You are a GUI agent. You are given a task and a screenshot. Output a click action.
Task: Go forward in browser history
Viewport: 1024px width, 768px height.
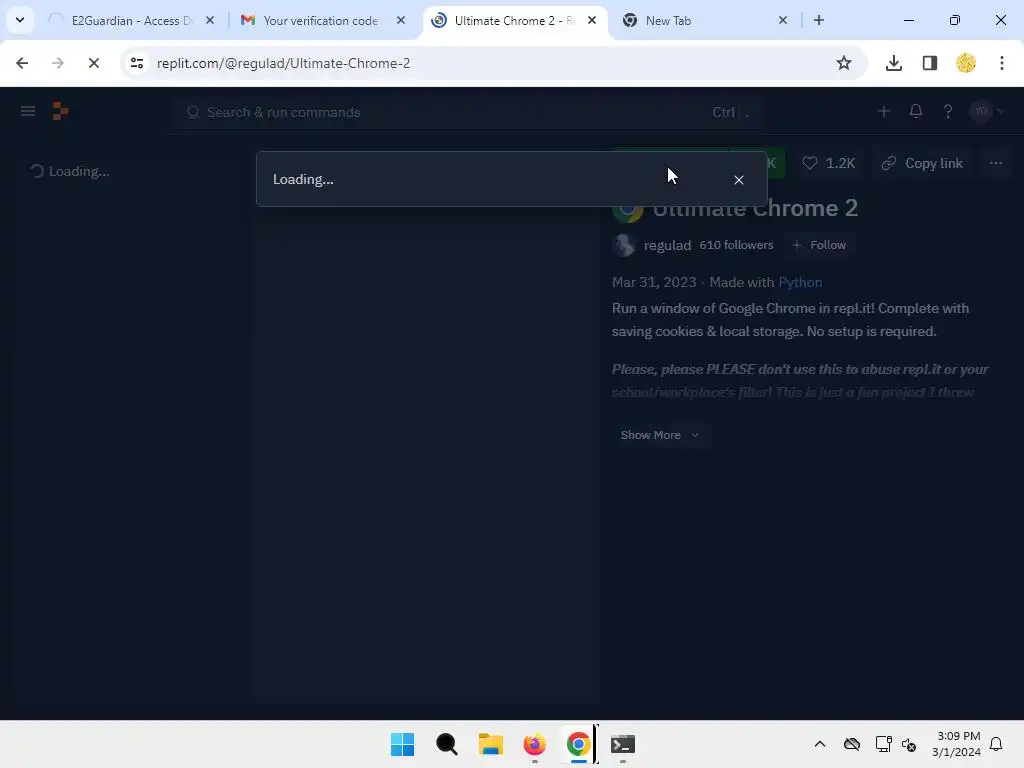57,63
